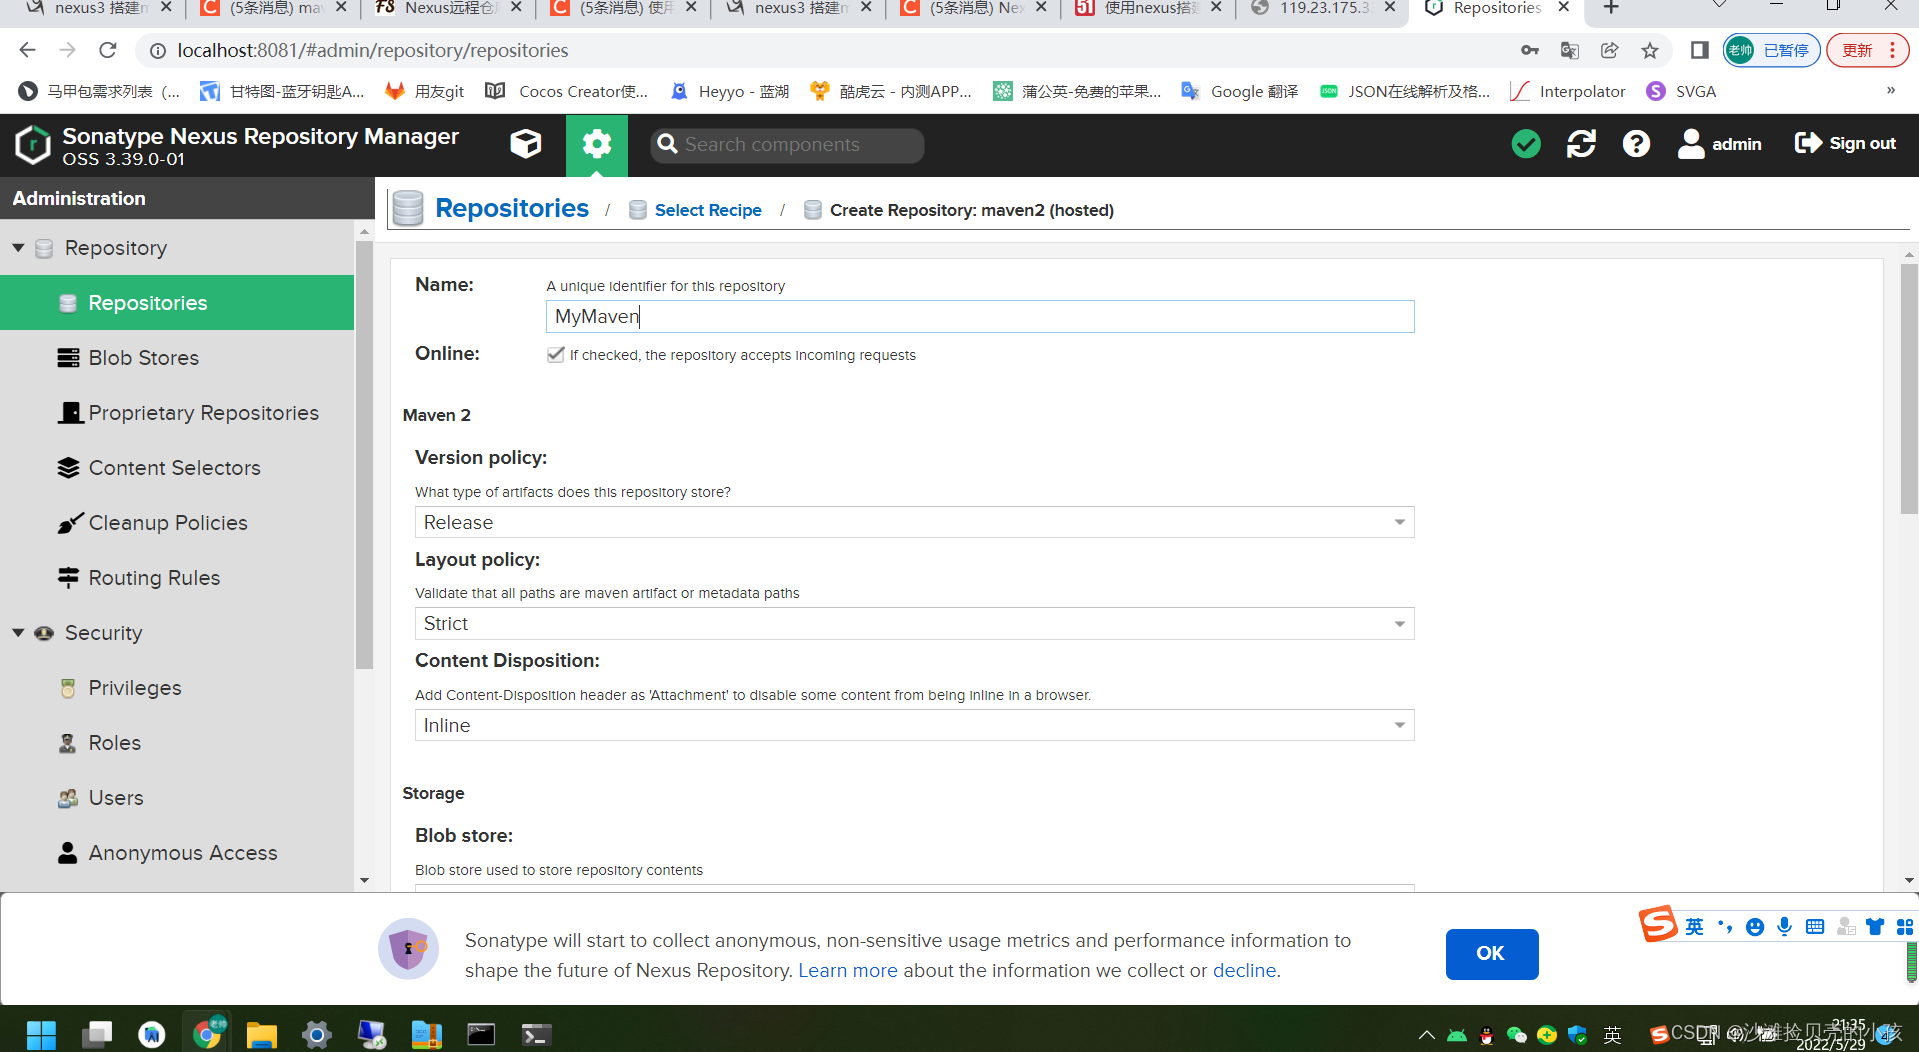The width and height of the screenshot is (1919, 1052).
Task: Open Anonymous Access settings
Action: (177, 853)
